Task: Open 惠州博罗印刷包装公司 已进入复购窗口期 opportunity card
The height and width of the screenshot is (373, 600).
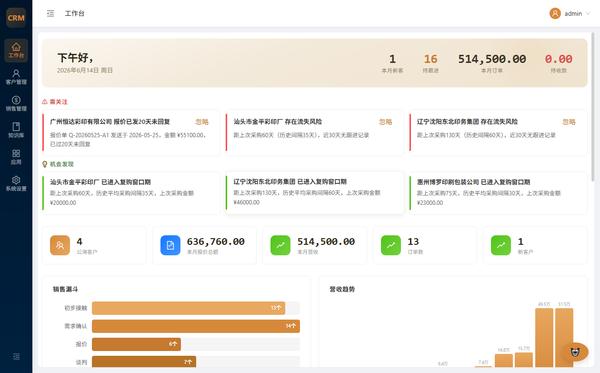Action: tap(498, 192)
